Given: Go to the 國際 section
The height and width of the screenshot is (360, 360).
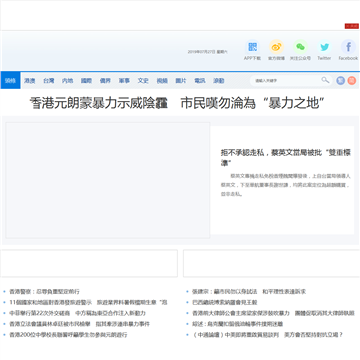Looking at the screenshot, I should coord(86,81).
